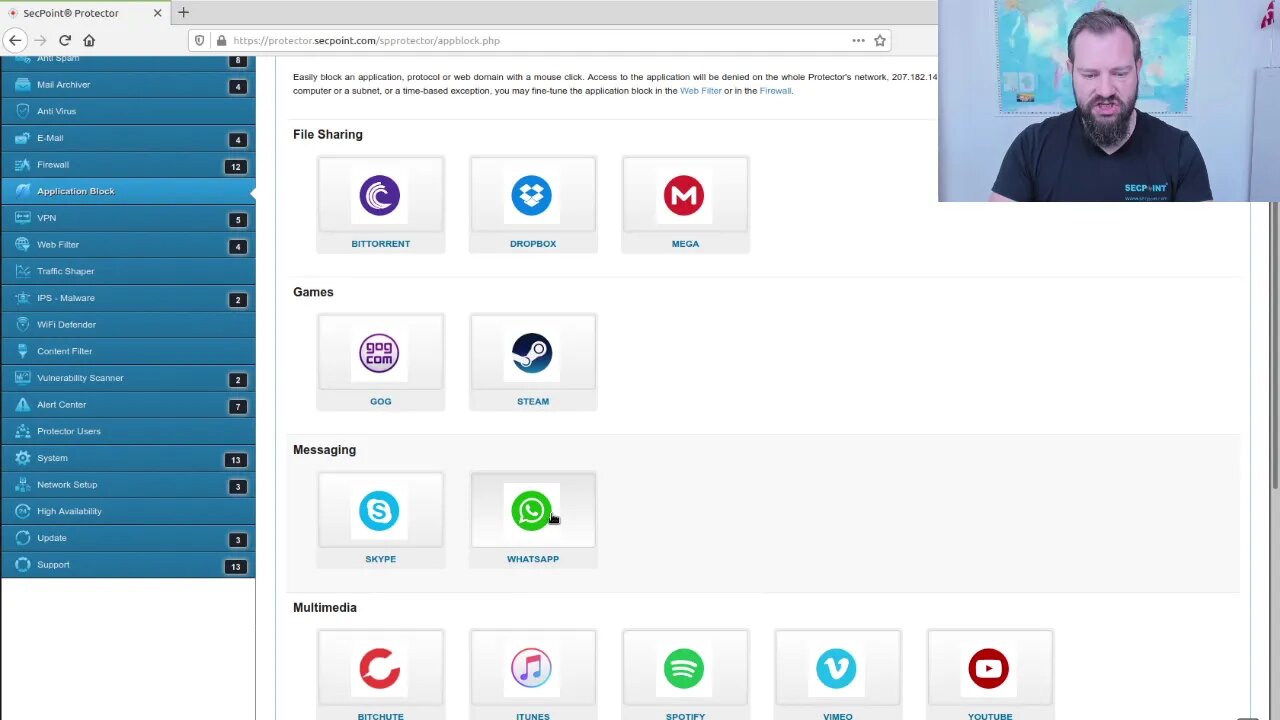Open Mail Archiver in sidebar
1280x720 pixels.
click(x=127, y=85)
